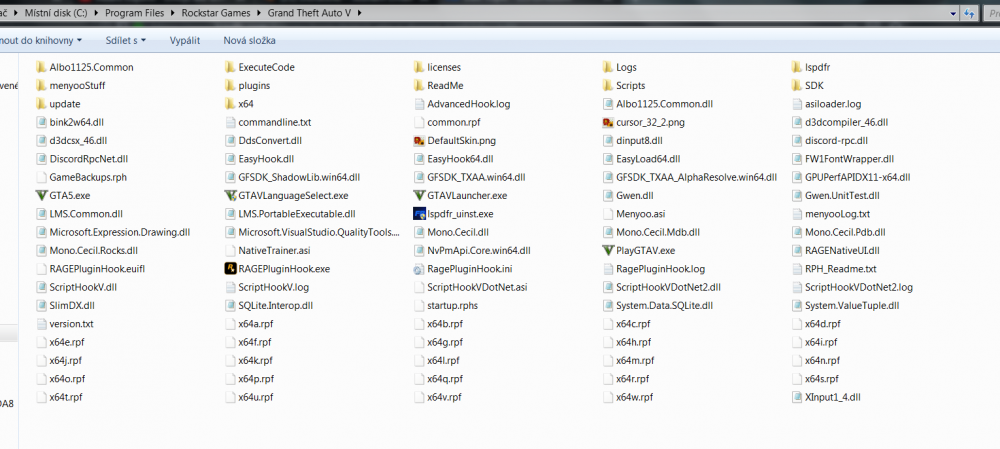Select the plugins folder icon
1000x449 pixels.
230,85
